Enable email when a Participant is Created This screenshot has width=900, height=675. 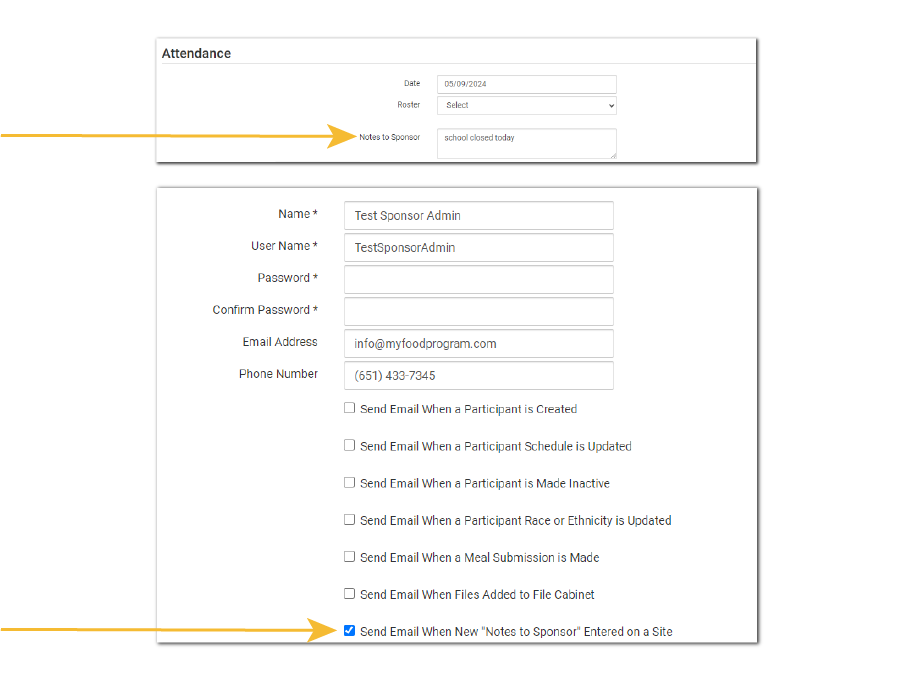tap(350, 408)
